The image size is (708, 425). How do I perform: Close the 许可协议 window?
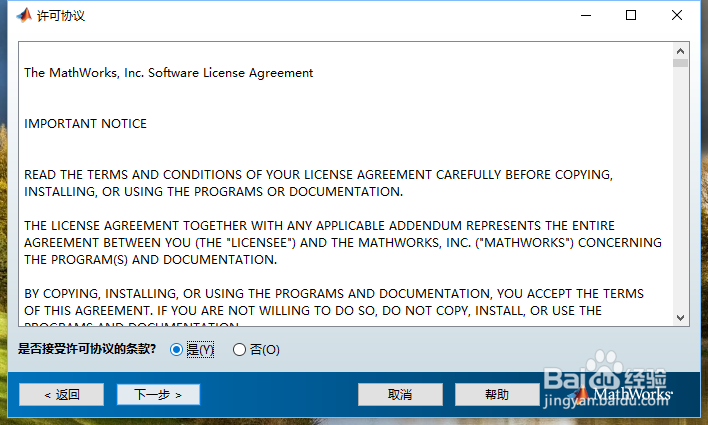676,15
